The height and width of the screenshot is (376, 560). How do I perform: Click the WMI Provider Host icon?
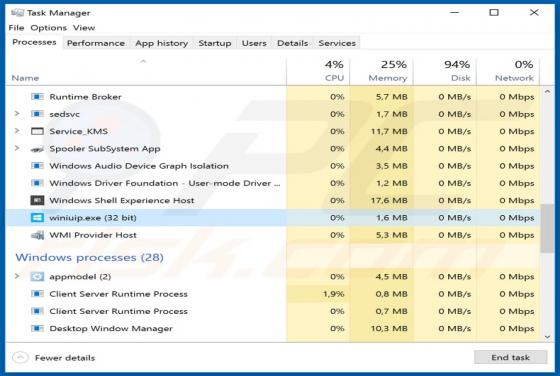pos(37,235)
